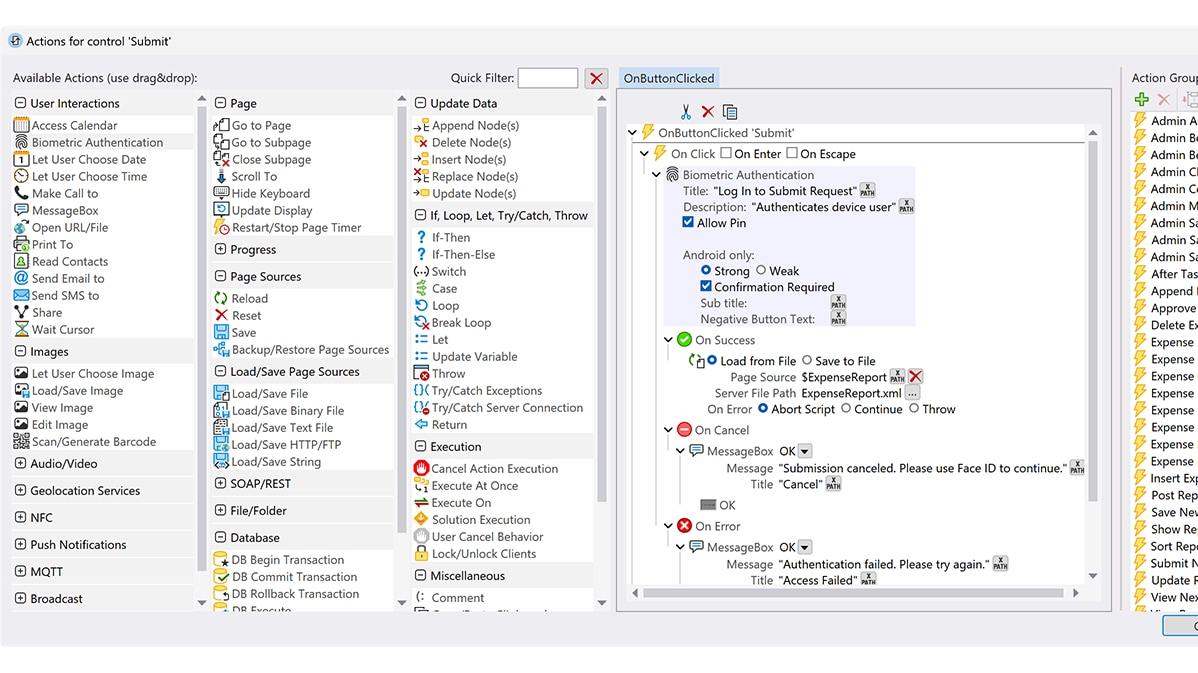The width and height of the screenshot is (1198, 673).
Task: Open the MessageBox OK dropdown under On Cancel
Action: [805, 452]
